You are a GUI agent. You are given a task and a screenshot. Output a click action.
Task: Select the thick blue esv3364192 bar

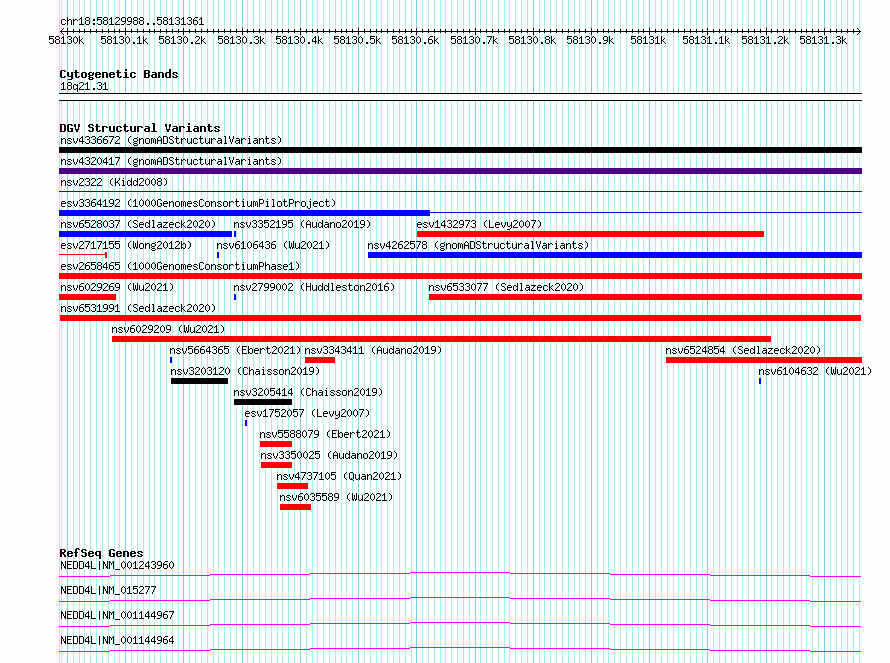click(245, 213)
